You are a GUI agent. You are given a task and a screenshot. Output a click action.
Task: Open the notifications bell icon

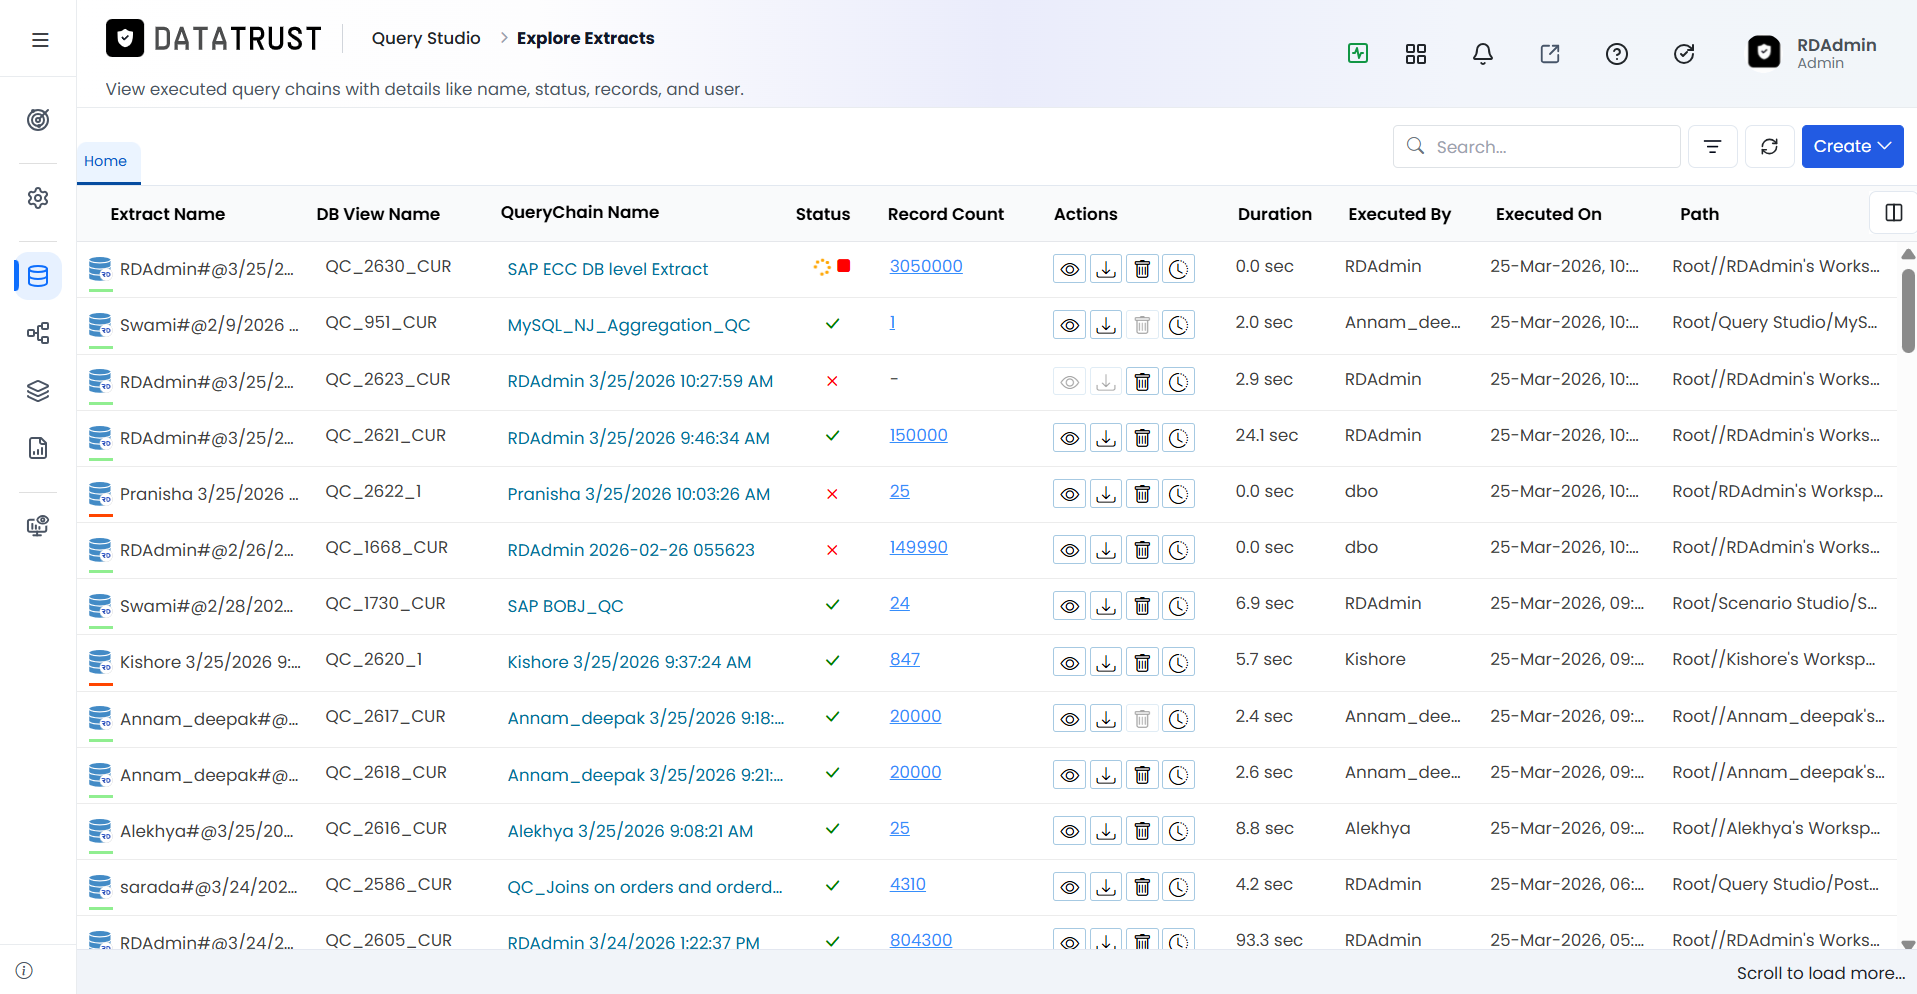click(x=1482, y=54)
